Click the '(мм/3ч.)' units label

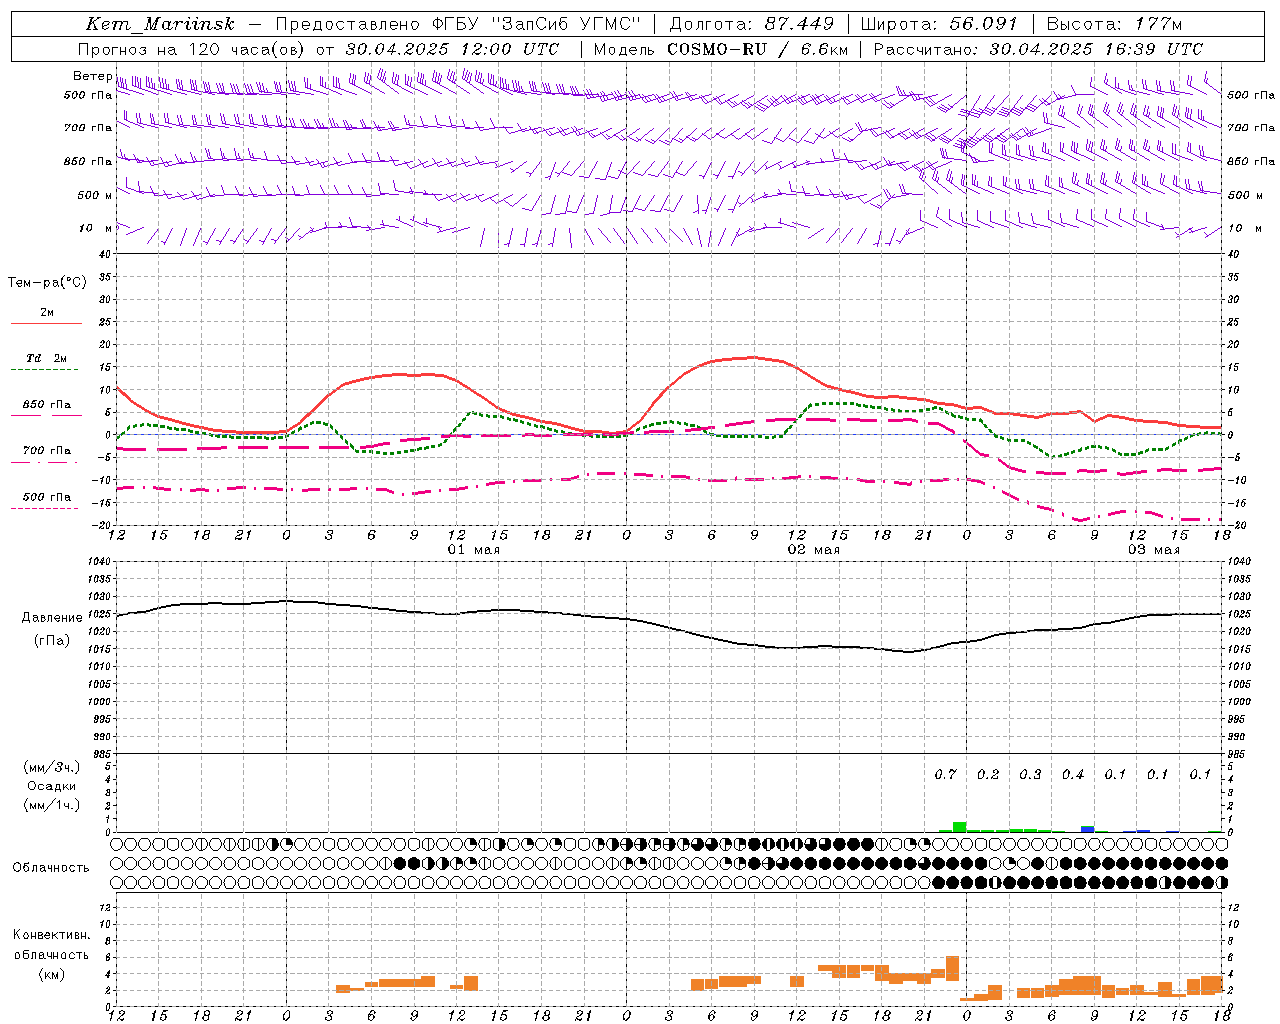point(51,767)
